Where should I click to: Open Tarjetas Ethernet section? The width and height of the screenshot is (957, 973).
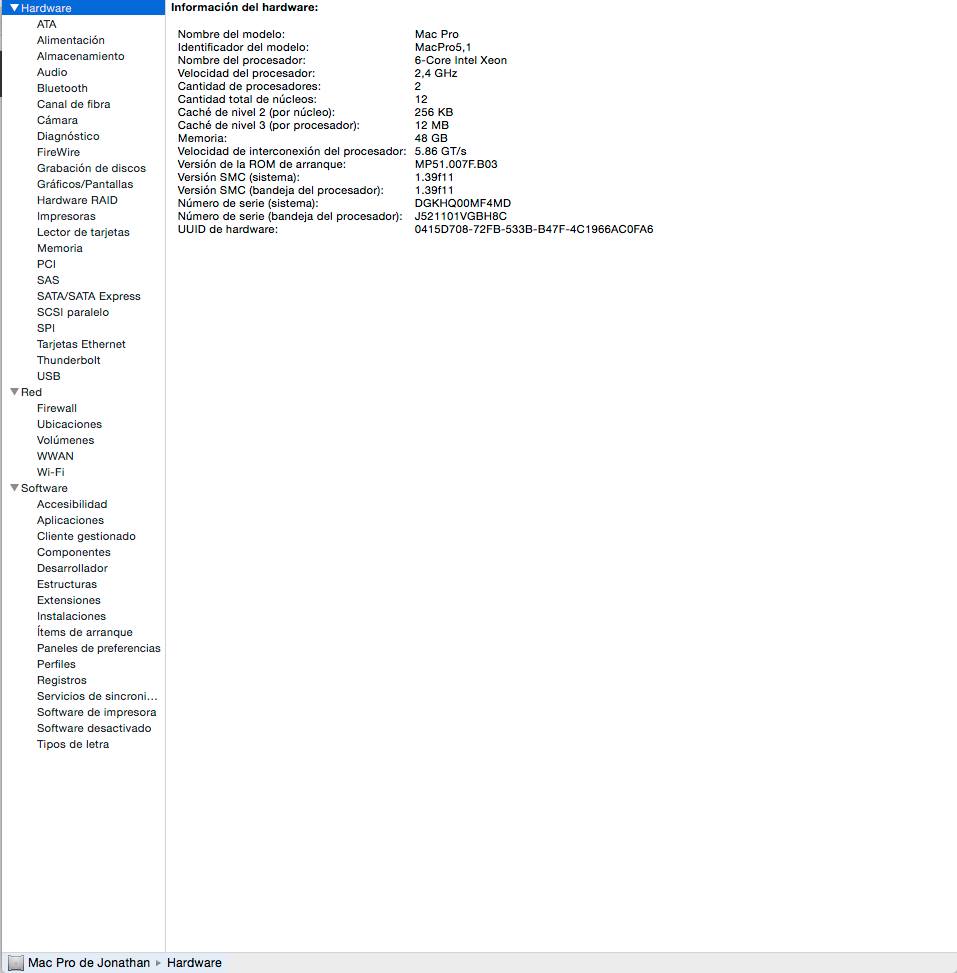[x=81, y=344]
